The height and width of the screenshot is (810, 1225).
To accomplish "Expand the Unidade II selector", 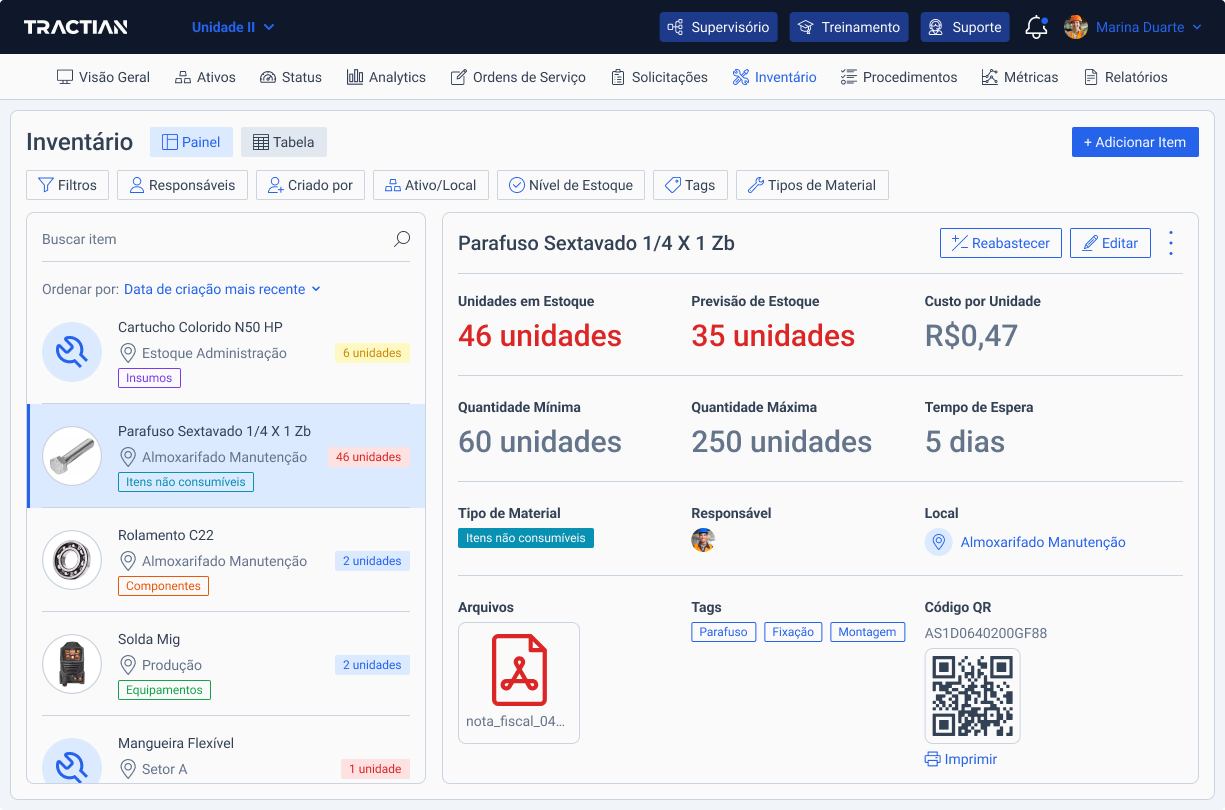I will (233, 27).
